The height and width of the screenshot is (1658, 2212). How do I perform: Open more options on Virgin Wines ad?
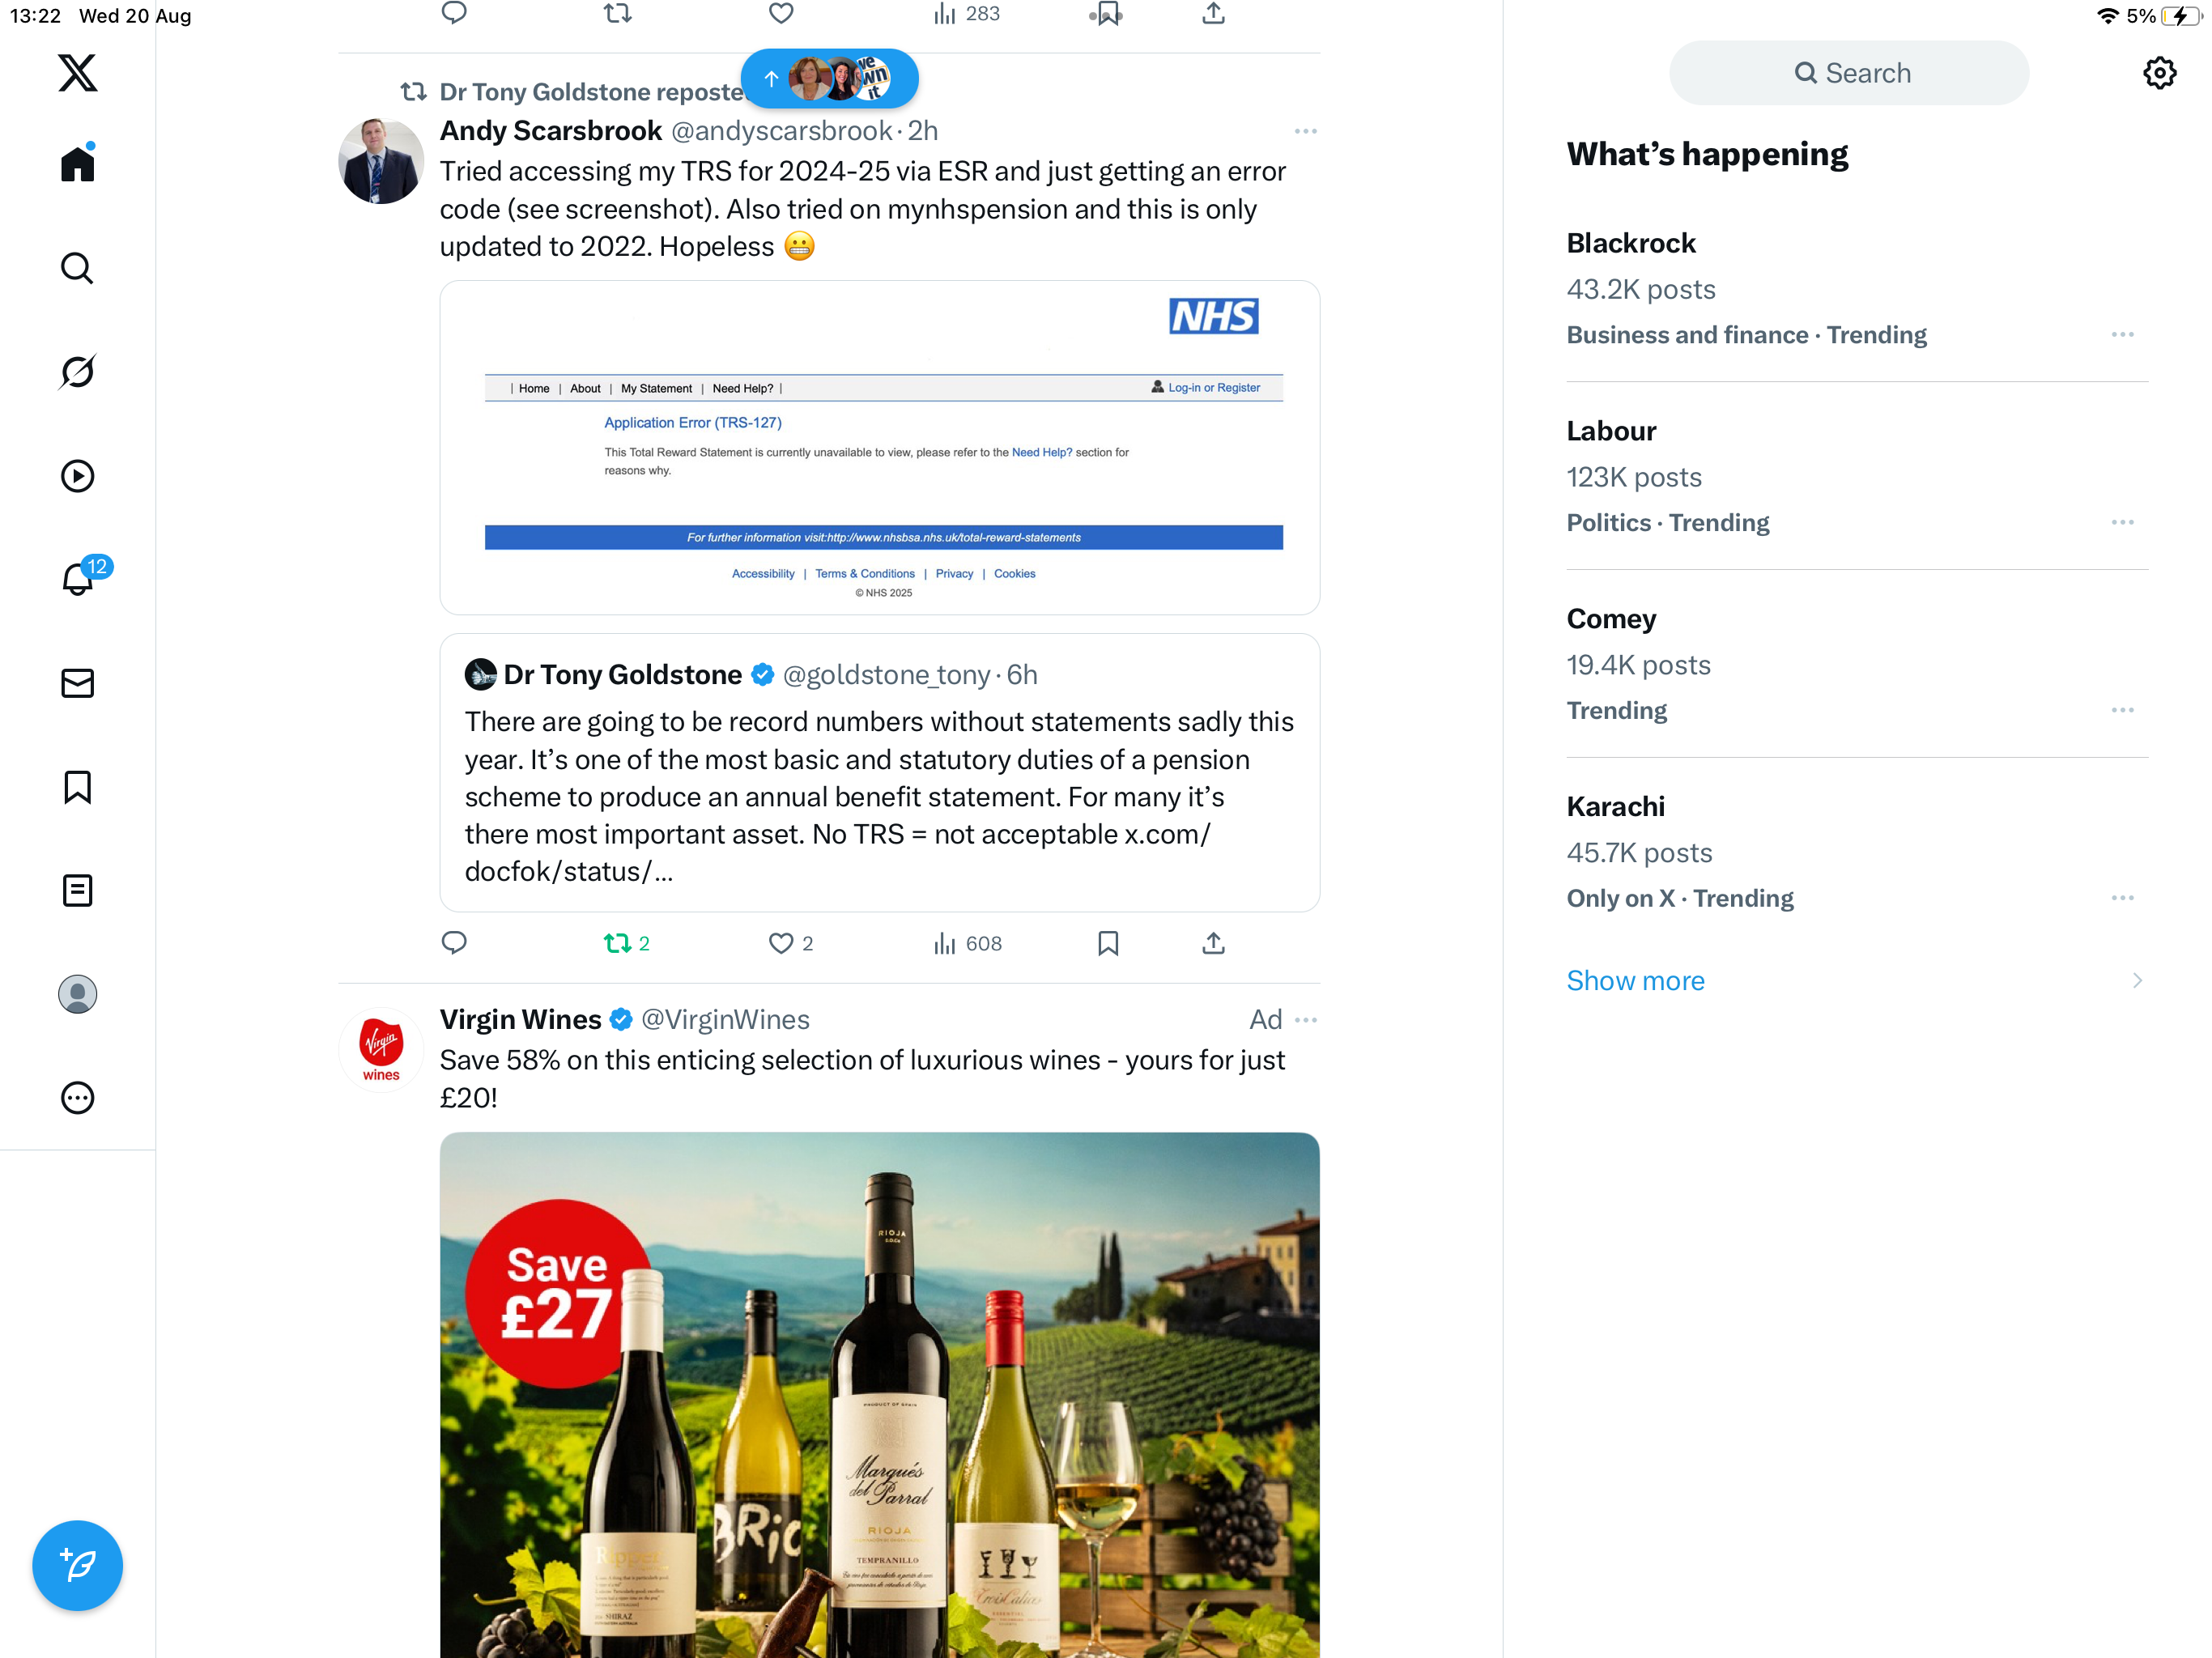[x=1304, y=1020]
